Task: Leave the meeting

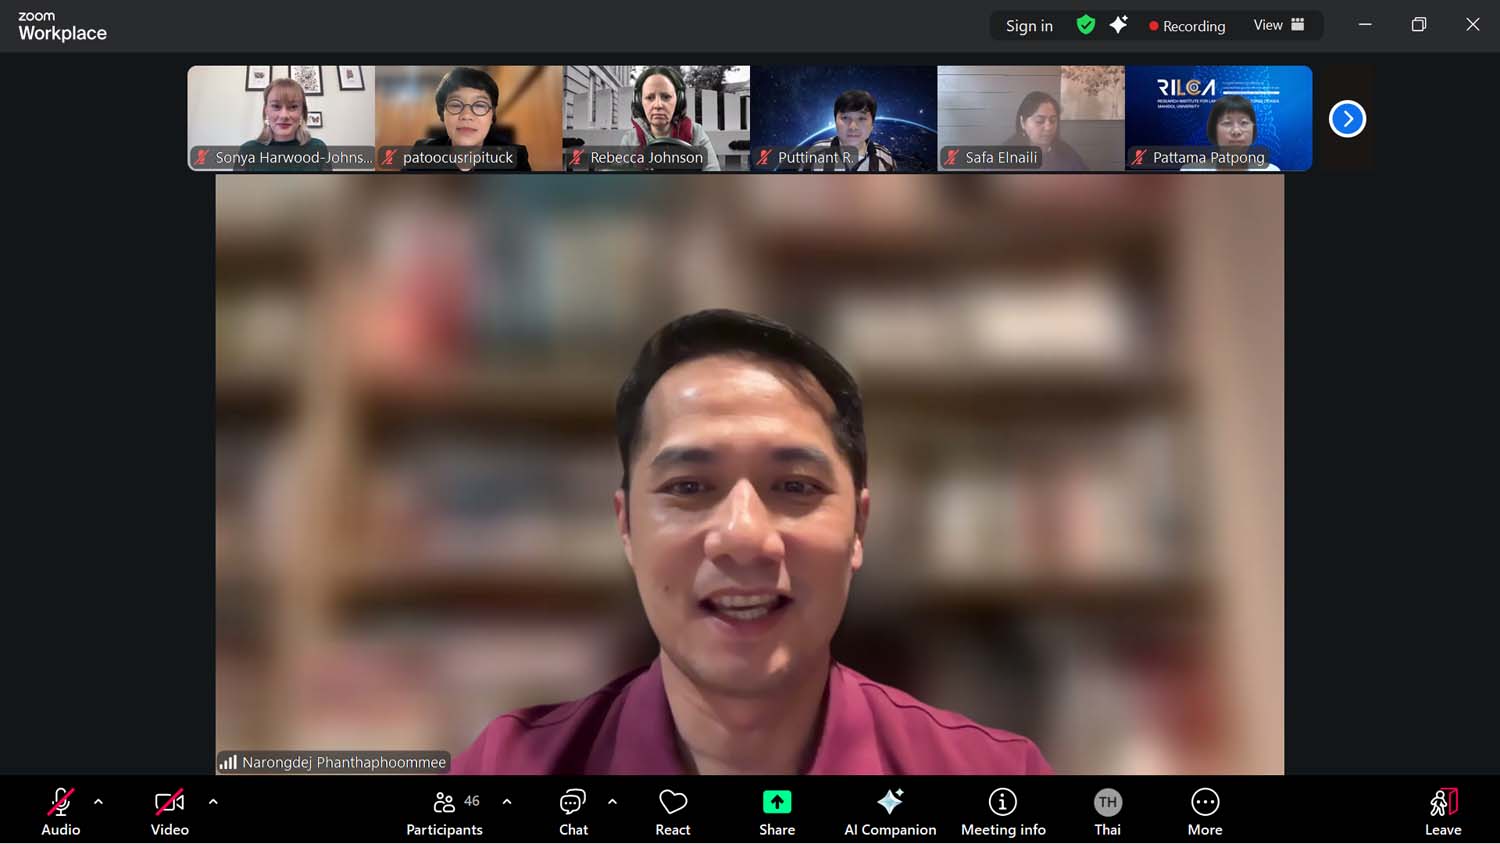Action: (x=1443, y=811)
